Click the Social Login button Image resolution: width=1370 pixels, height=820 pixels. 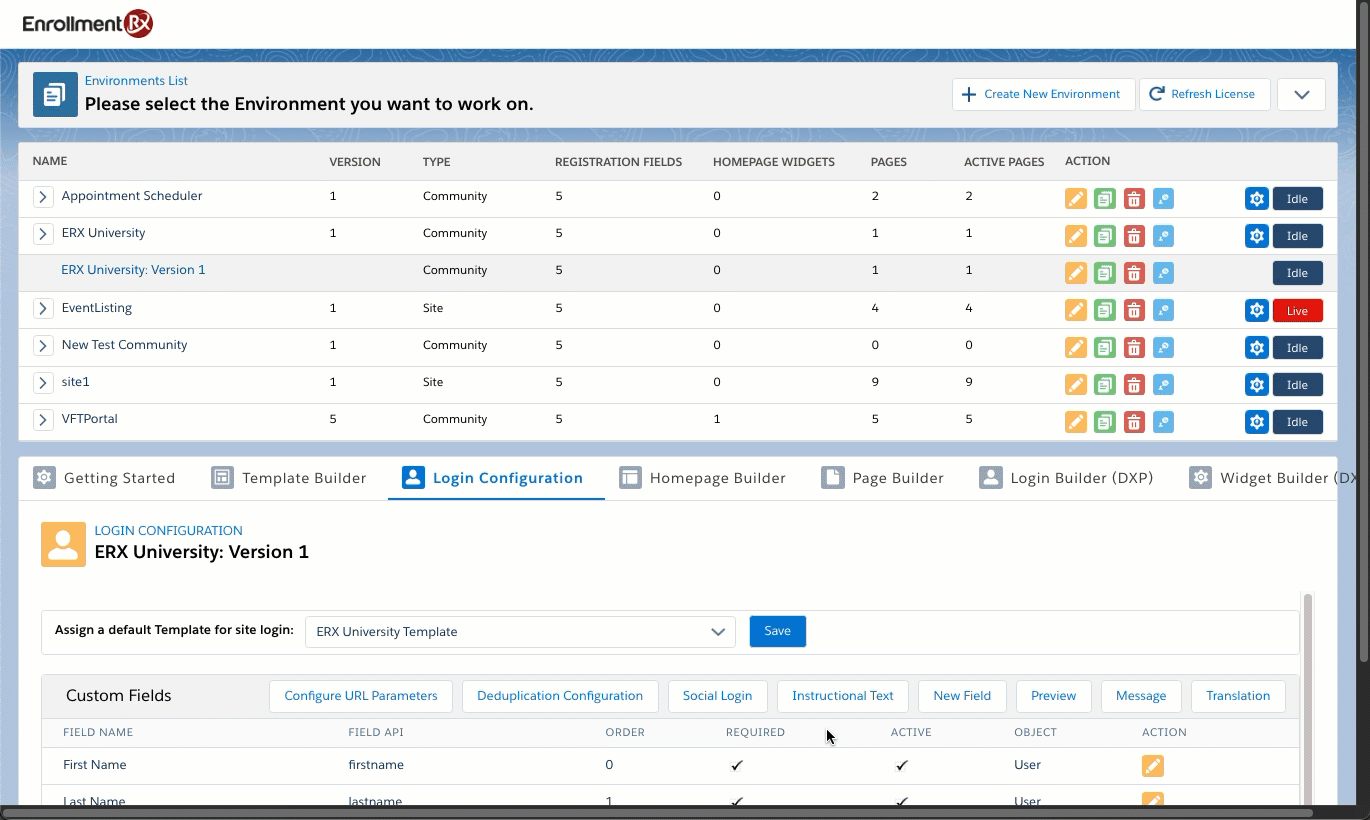coord(717,696)
